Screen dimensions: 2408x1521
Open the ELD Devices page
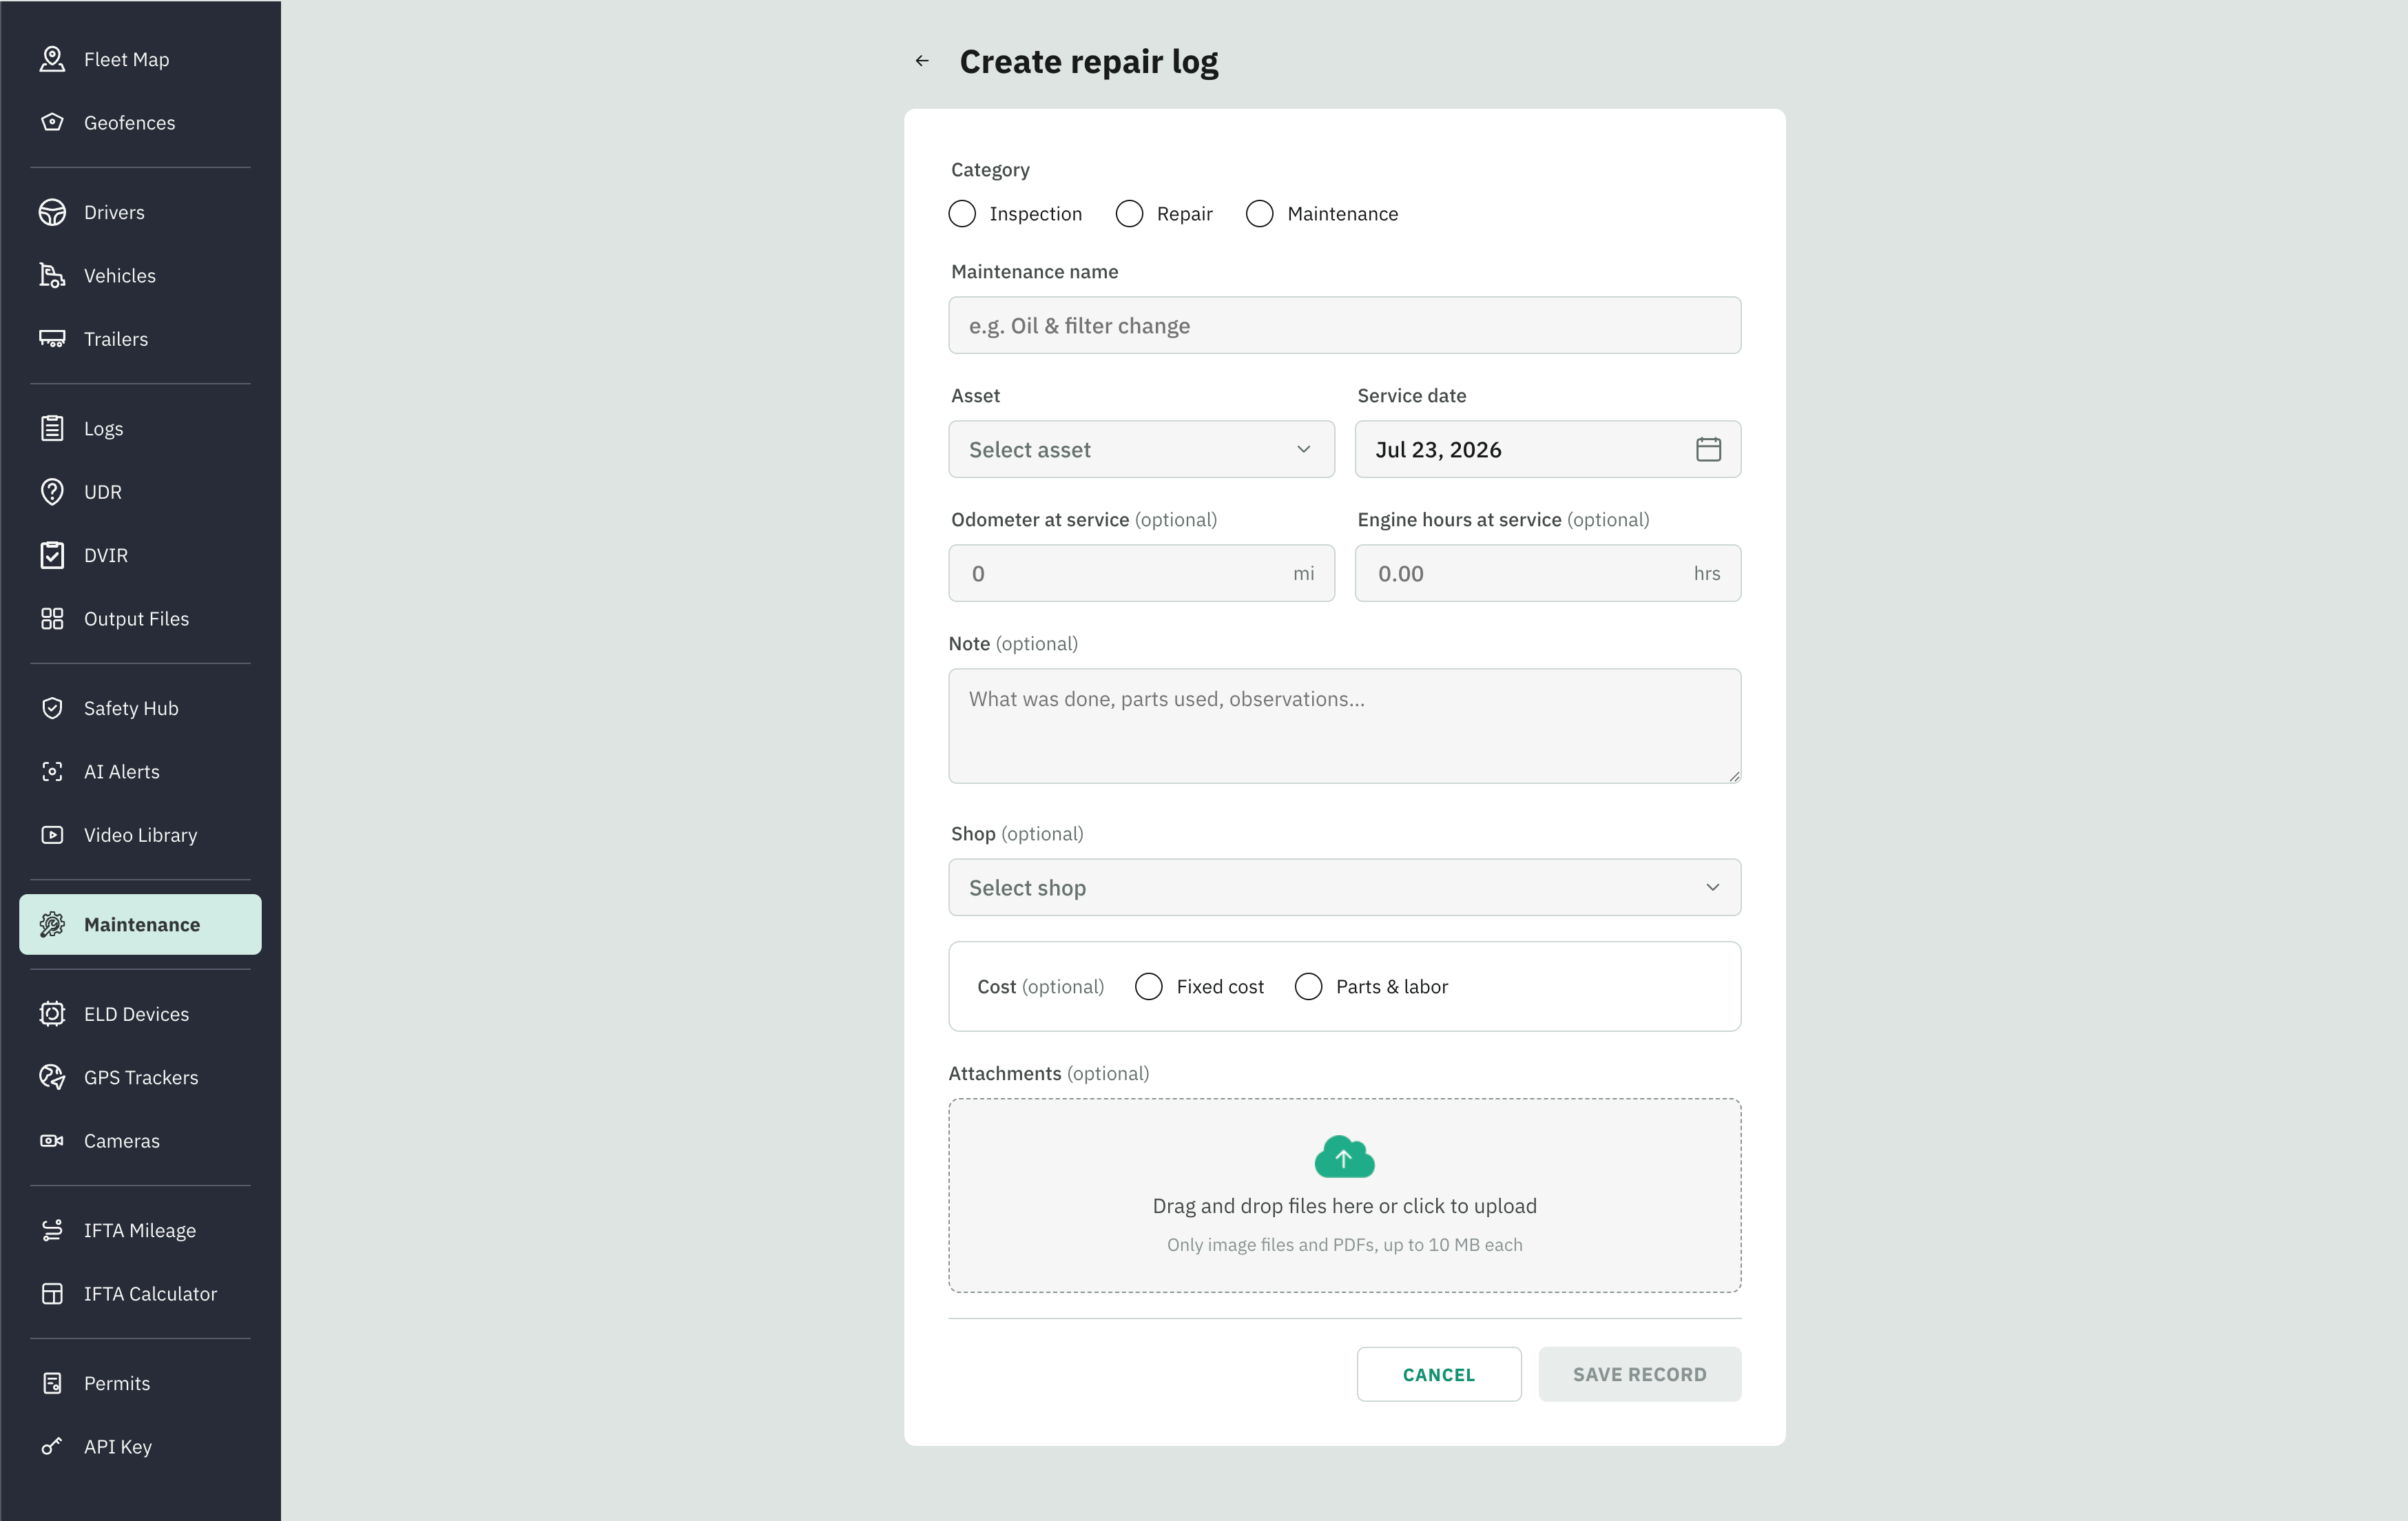140,1014
